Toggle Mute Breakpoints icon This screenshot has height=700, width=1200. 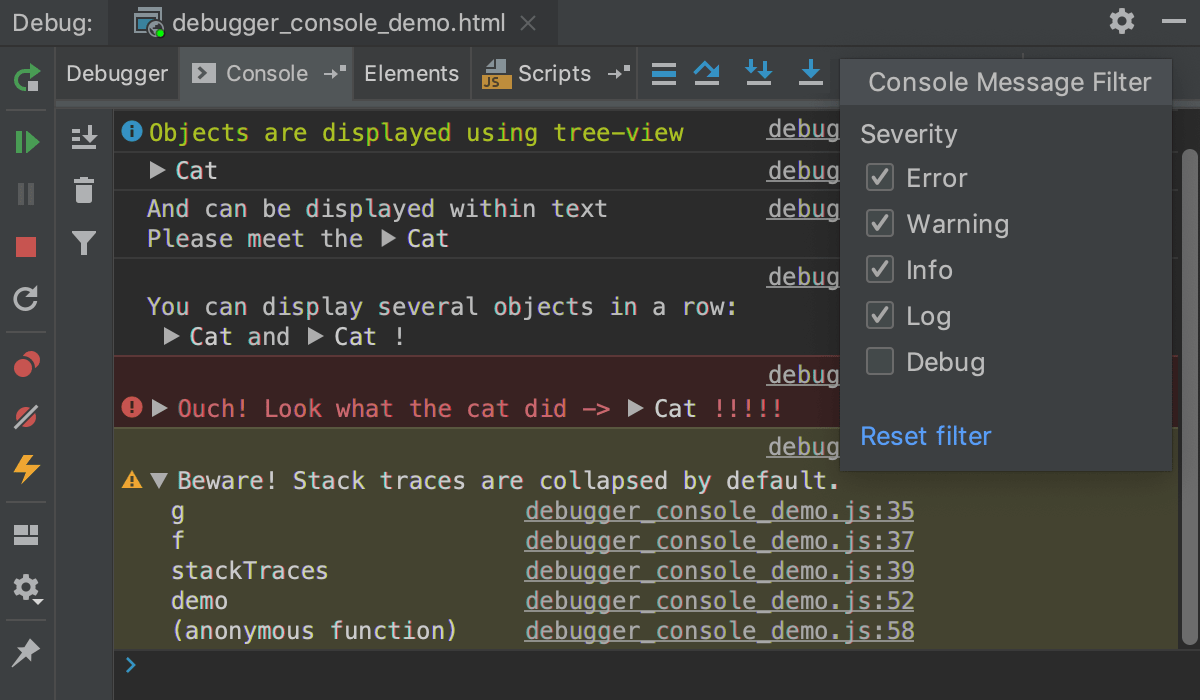pyautogui.click(x=27, y=417)
